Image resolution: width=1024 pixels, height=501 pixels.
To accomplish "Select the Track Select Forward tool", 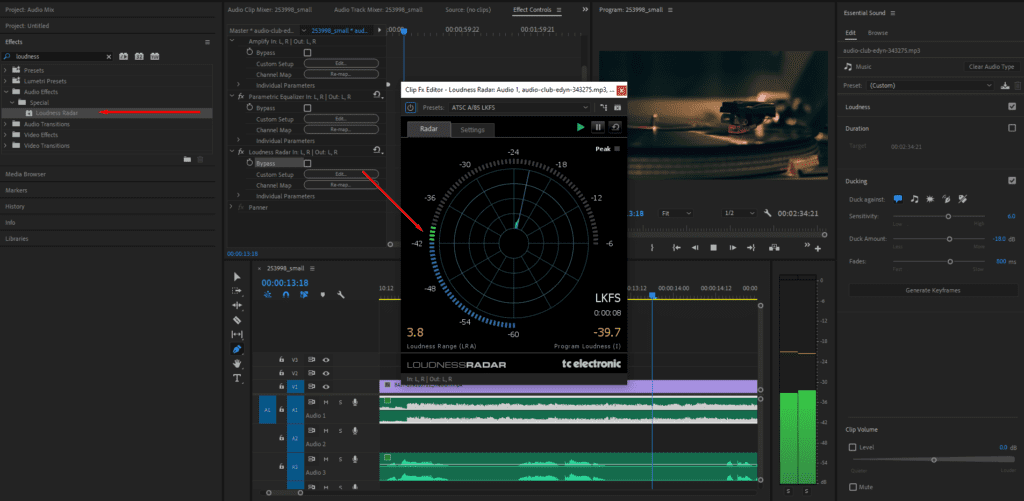I will [x=237, y=291].
